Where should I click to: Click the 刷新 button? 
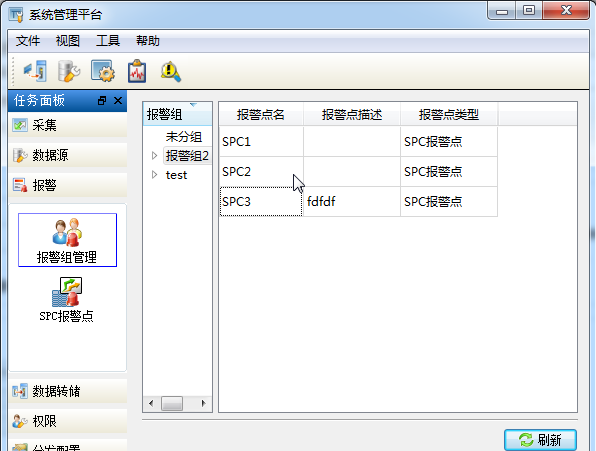540,440
